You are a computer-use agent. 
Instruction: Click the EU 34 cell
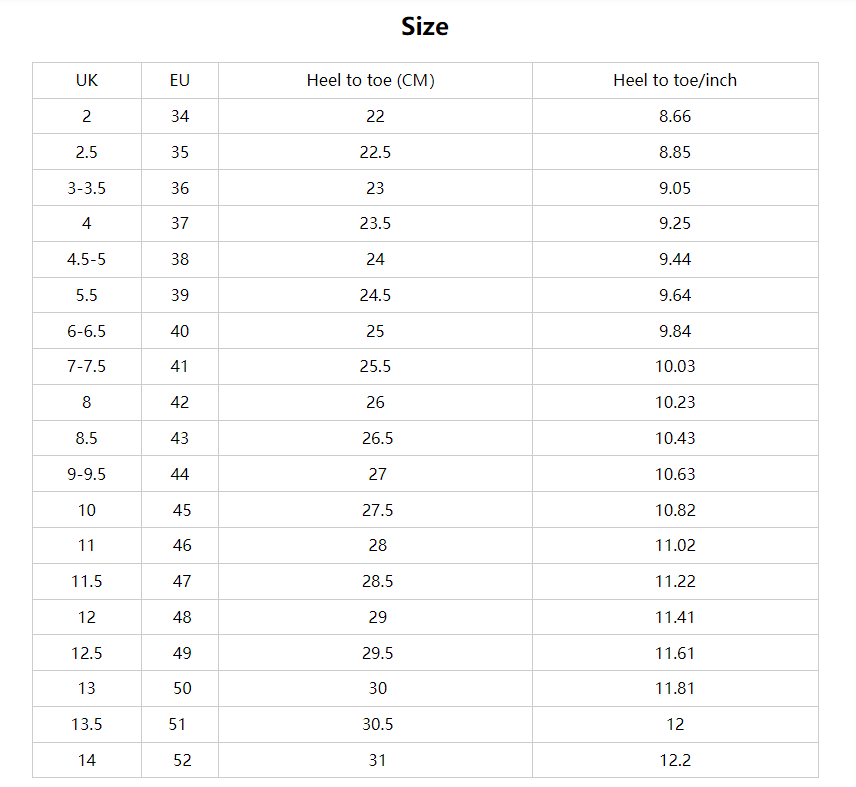click(x=180, y=116)
